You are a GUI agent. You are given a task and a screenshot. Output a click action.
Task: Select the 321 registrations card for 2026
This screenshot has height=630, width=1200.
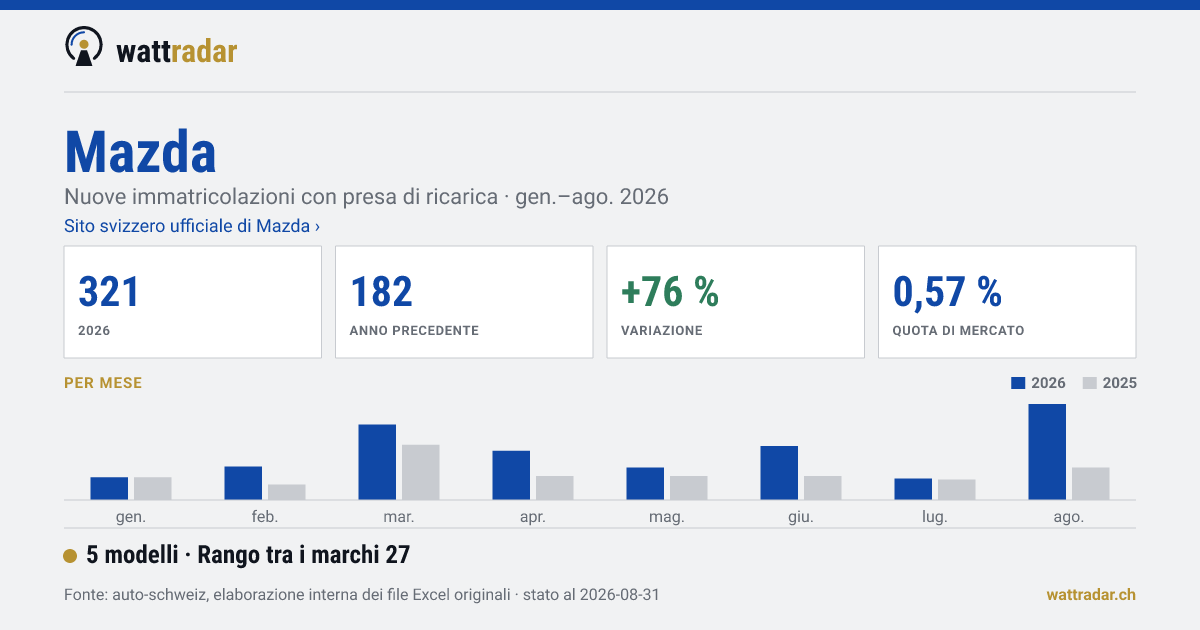(193, 302)
